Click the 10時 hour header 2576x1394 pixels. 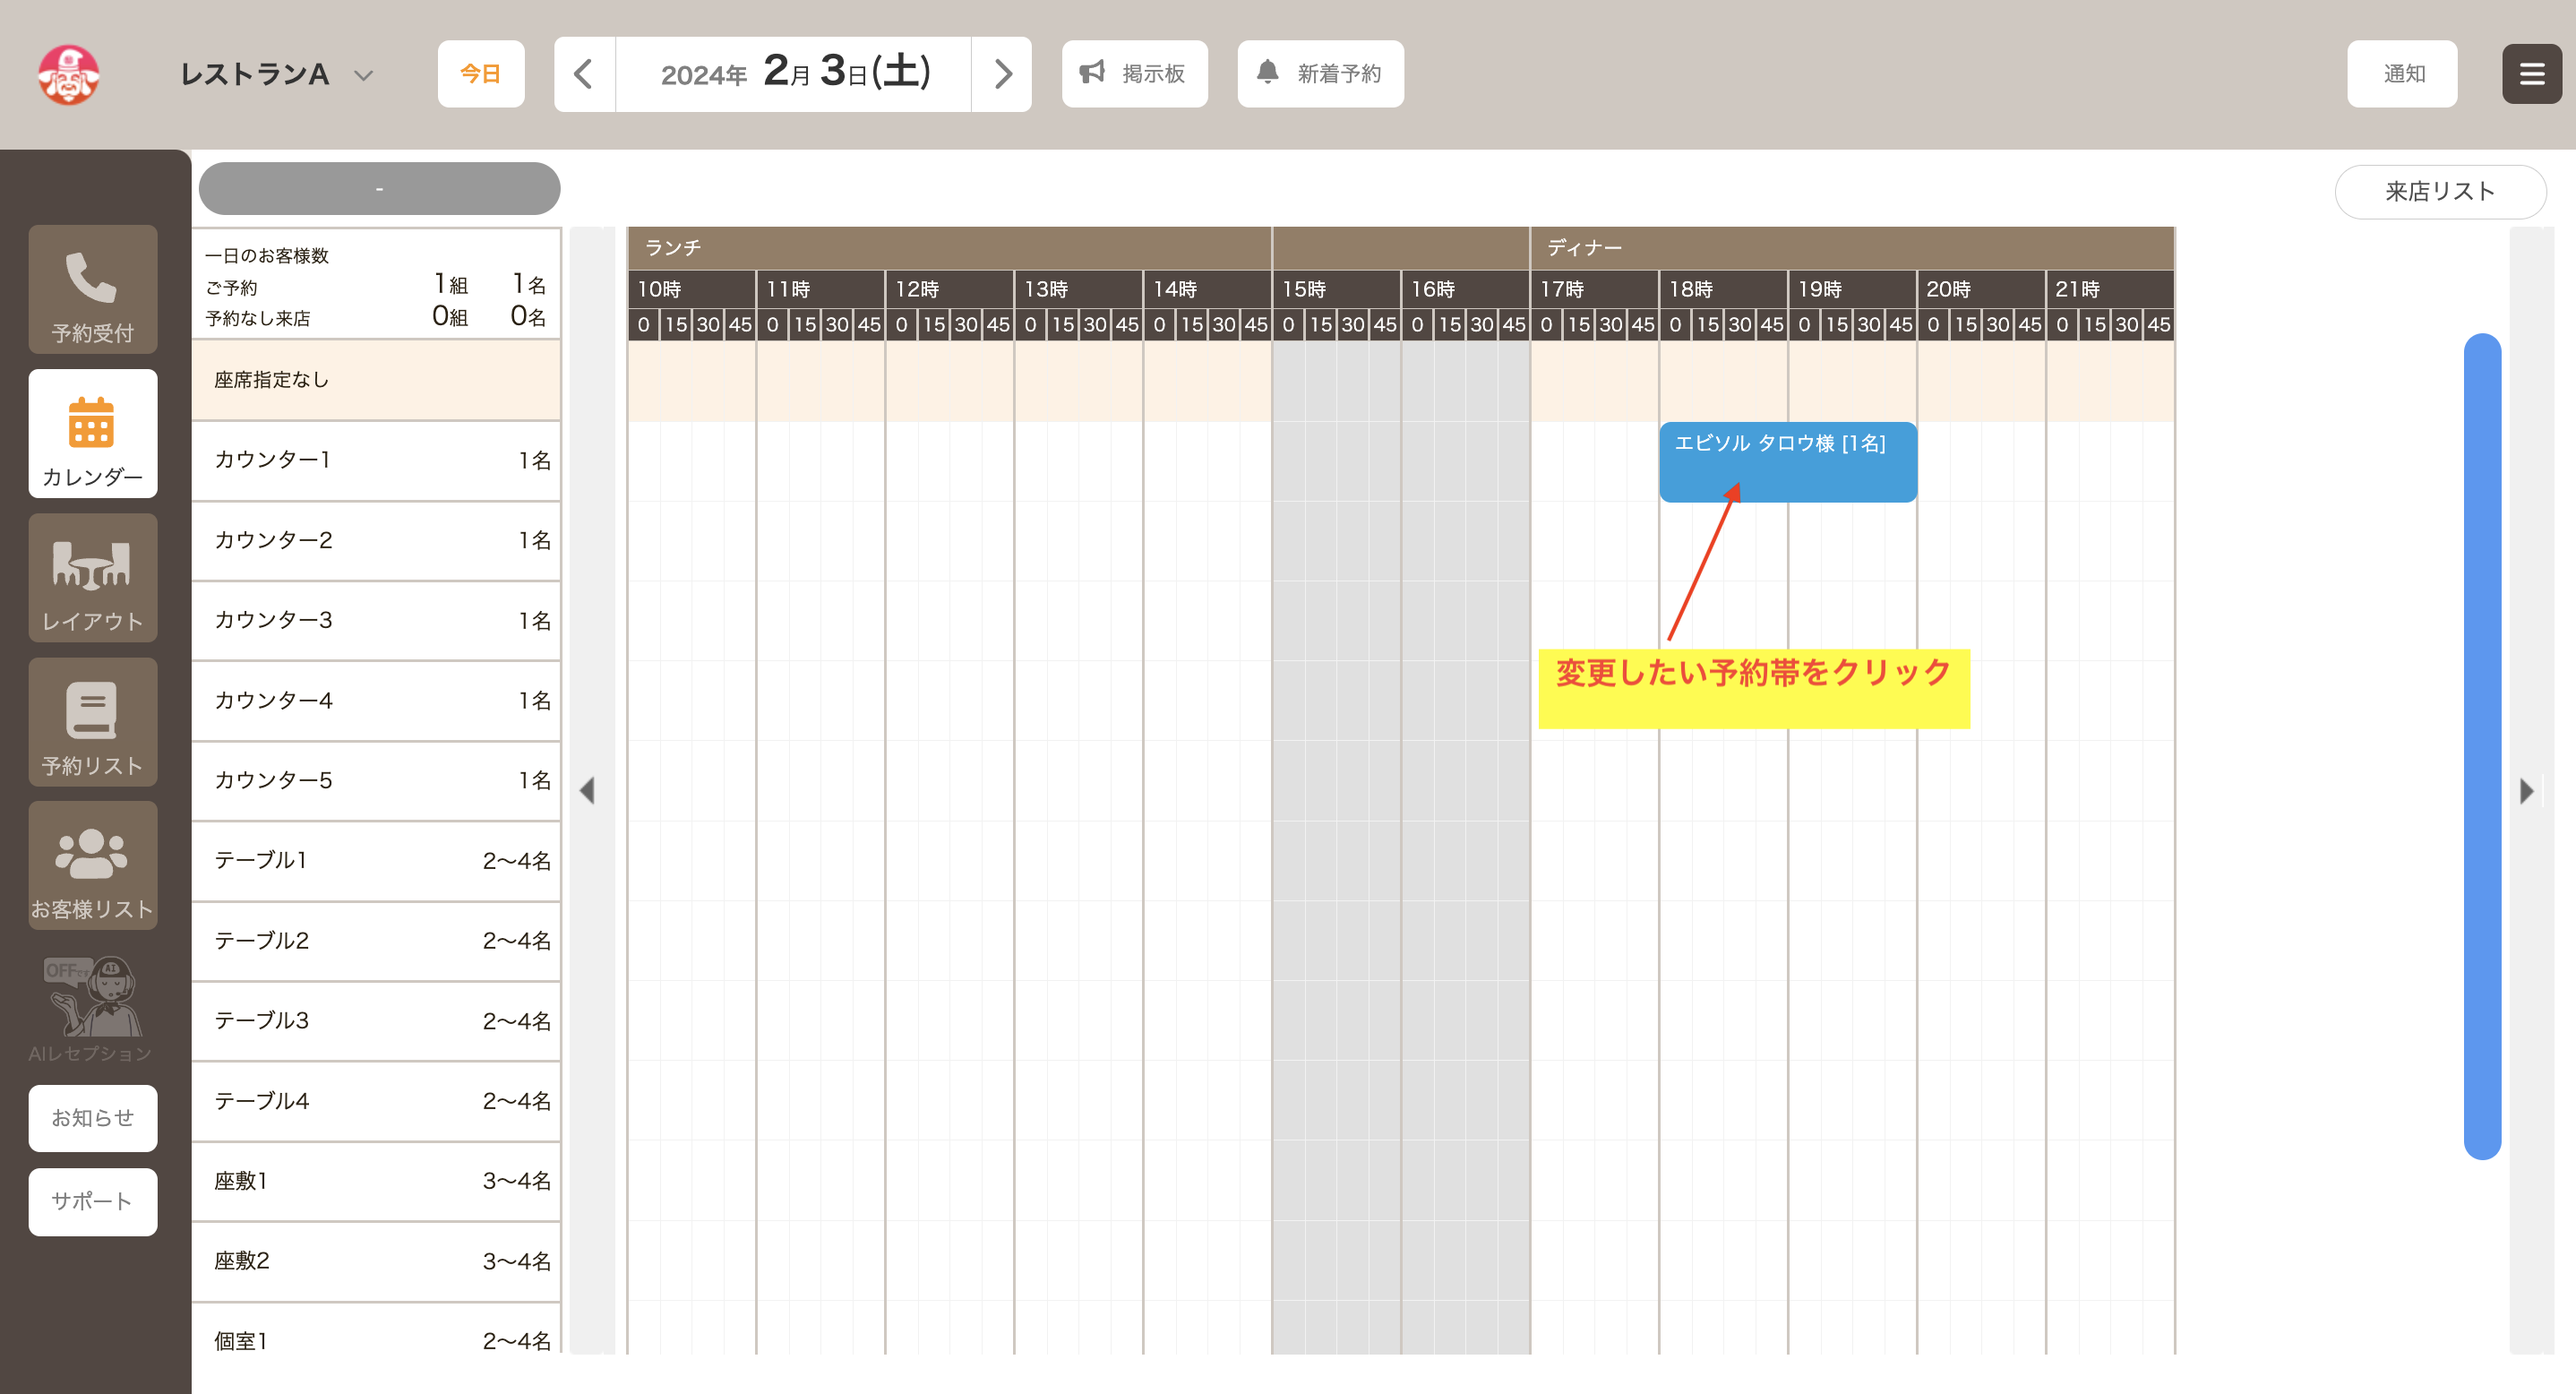click(692, 289)
